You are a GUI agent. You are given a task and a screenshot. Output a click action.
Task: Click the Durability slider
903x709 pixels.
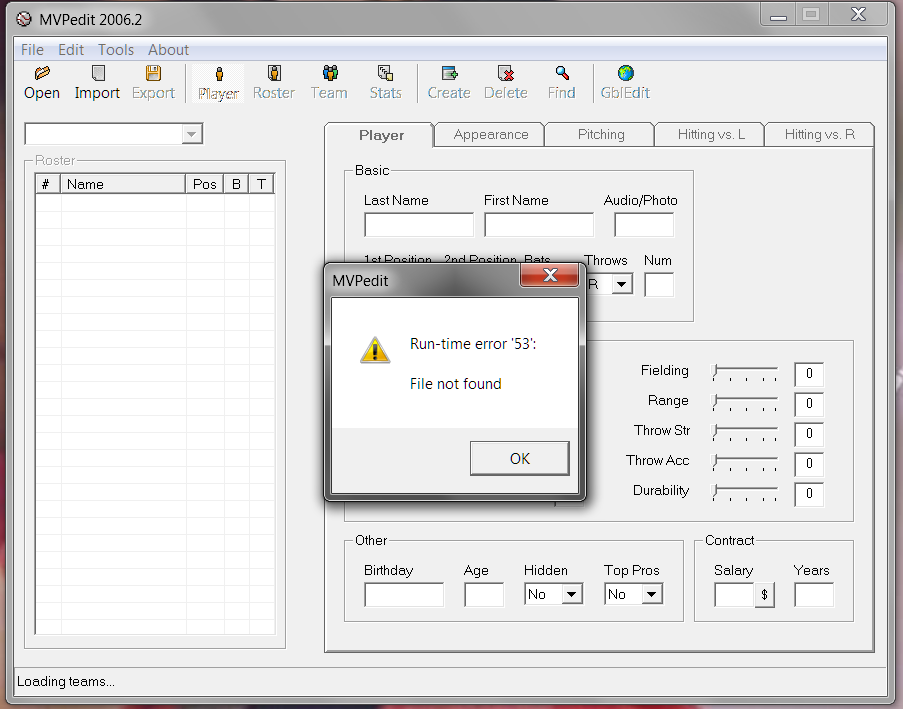click(x=745, y=492)
